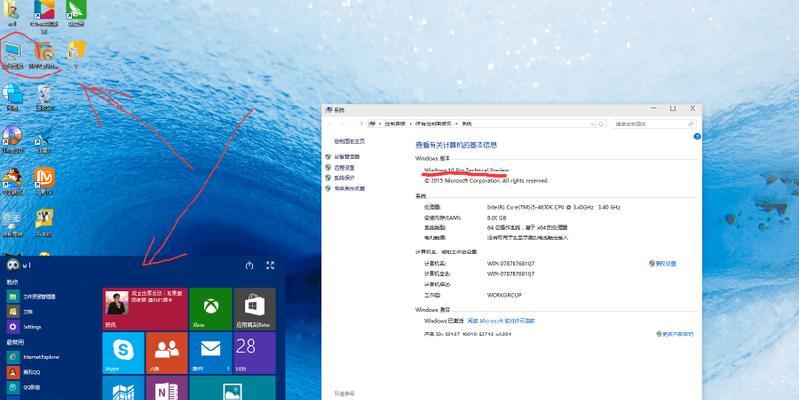The height and width of the screenshot is (400, 799).
Task: Open Remote settings in the left pane
Action: click(x=344, y=168)
